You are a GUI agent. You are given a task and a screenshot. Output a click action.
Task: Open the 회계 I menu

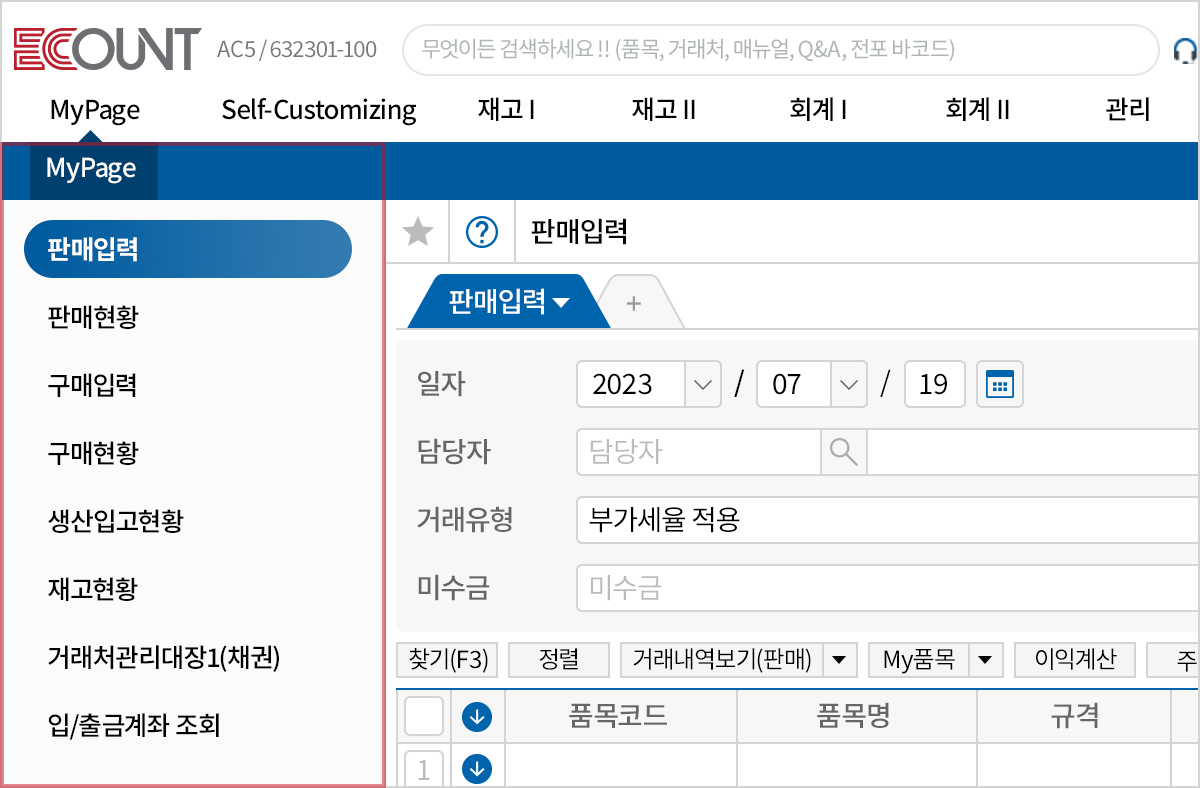(818, 110)
